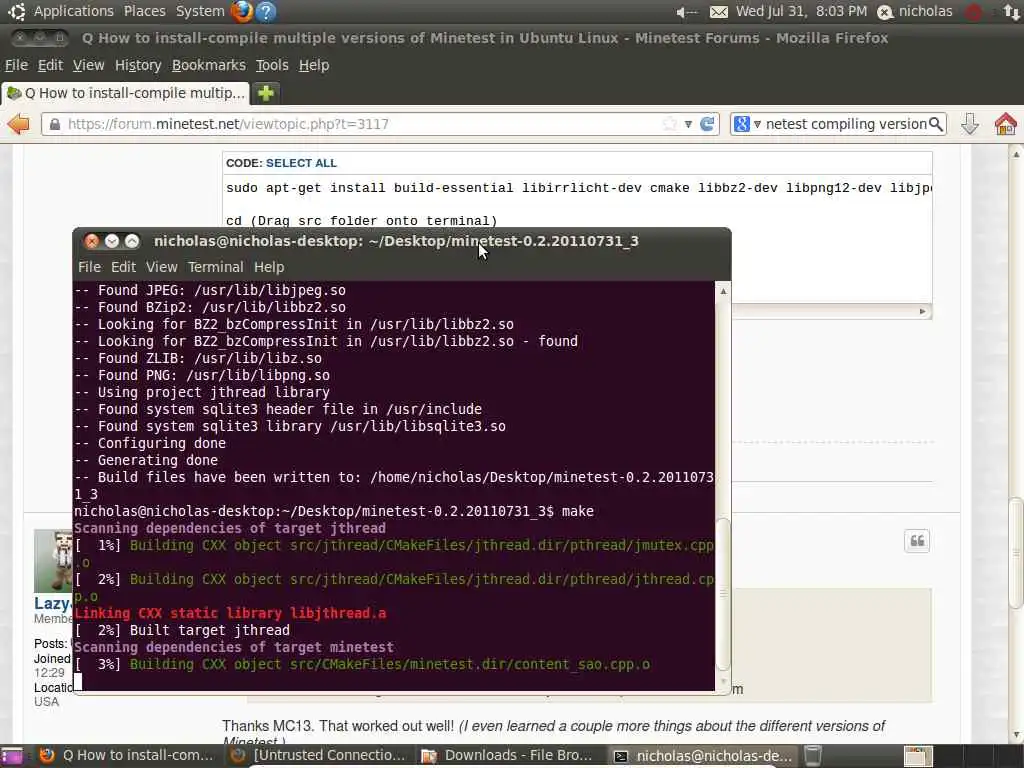
Task: Open the volume control speaker icon
Action: (x=686, y=12)
